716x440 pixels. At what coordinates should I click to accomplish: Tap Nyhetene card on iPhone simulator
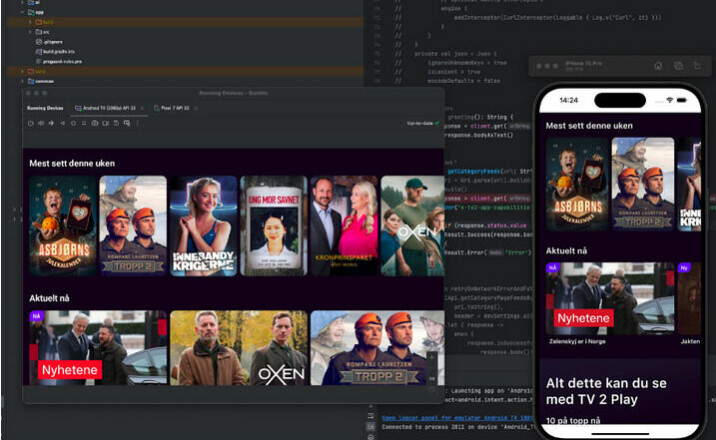point(611,299)
